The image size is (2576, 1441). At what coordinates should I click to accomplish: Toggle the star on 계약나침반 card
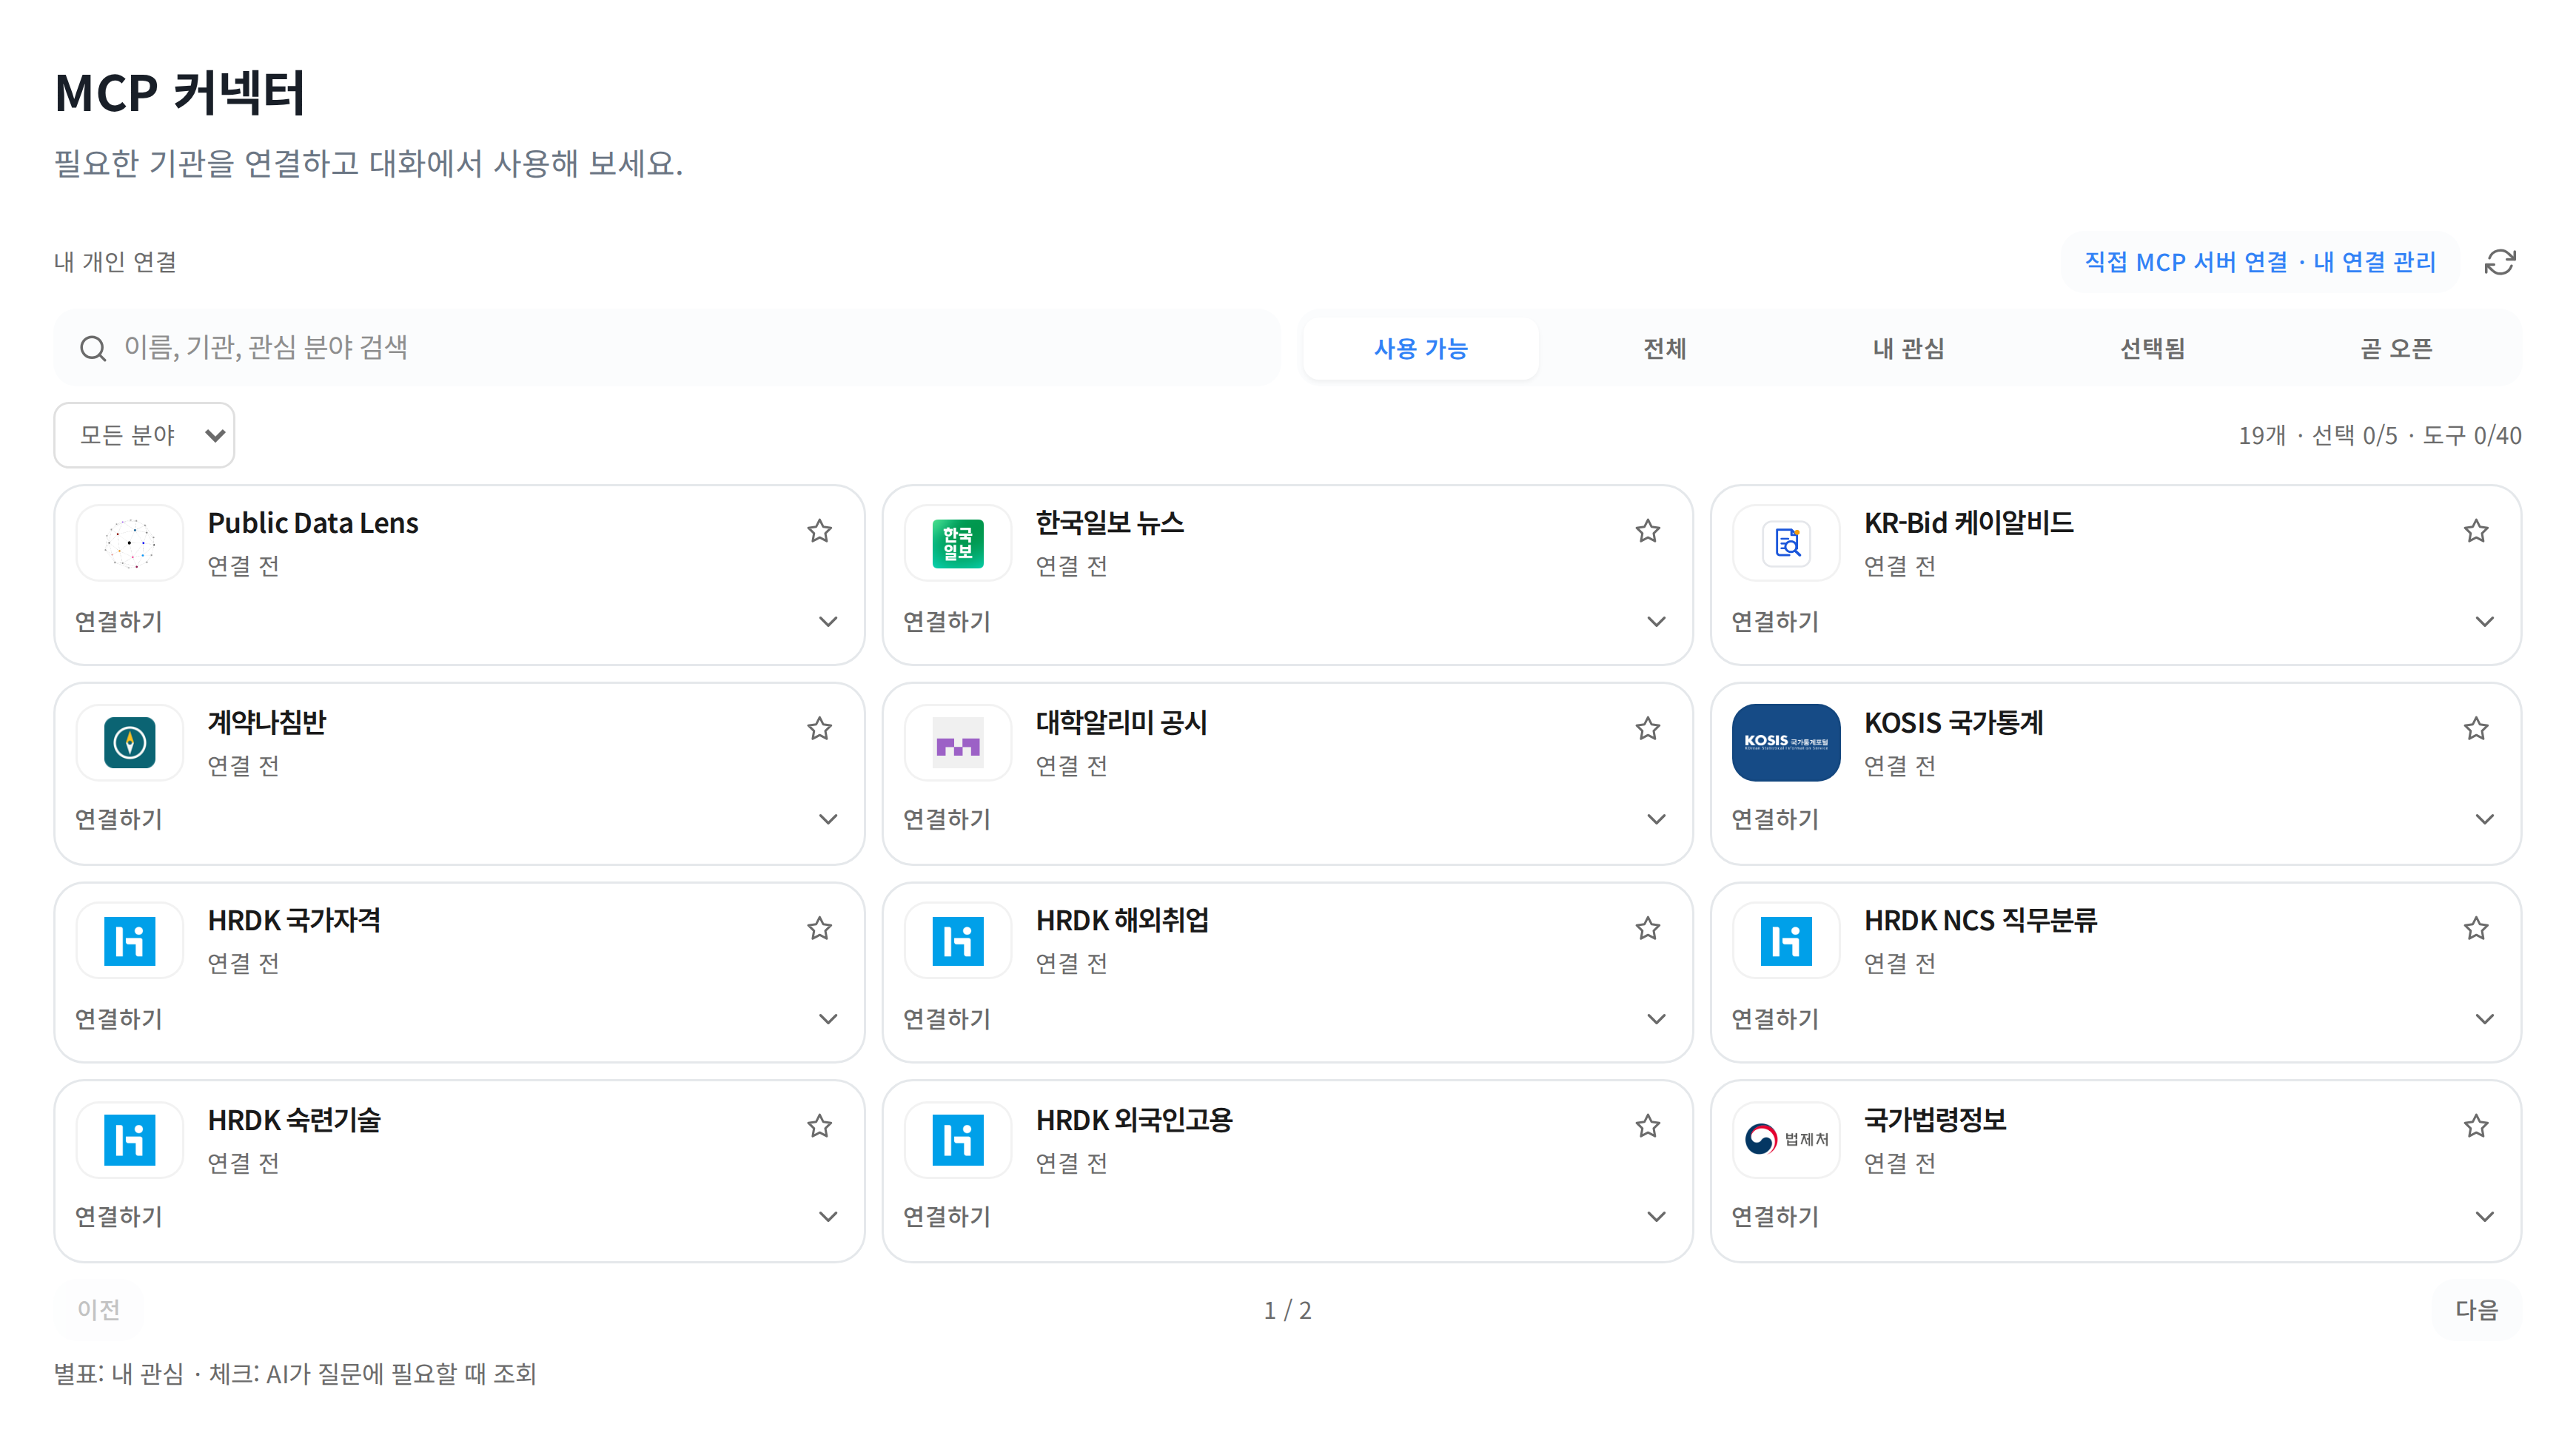point(819,729)
